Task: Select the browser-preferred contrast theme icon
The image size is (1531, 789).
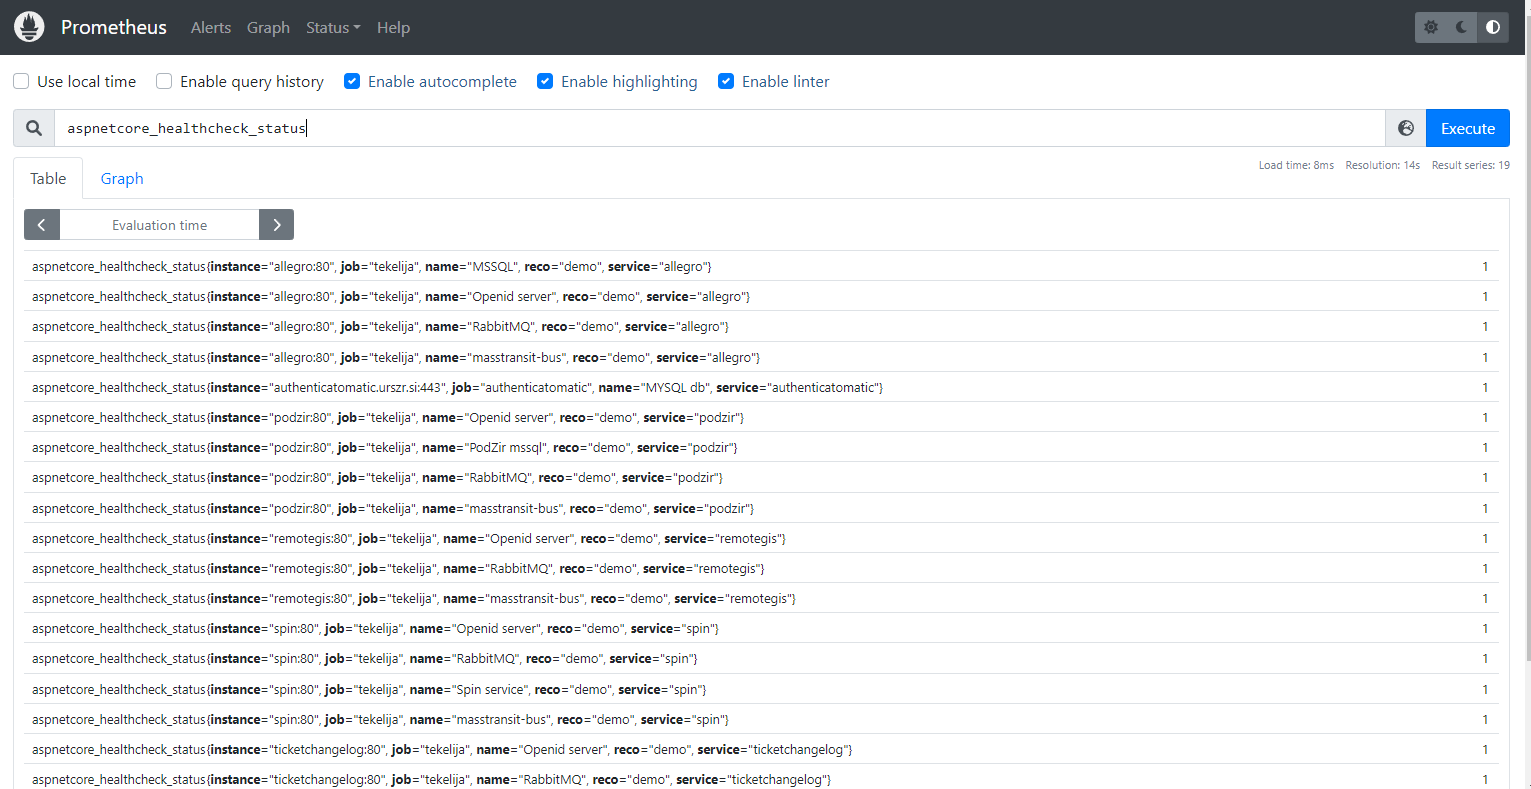Action: 1493,27
